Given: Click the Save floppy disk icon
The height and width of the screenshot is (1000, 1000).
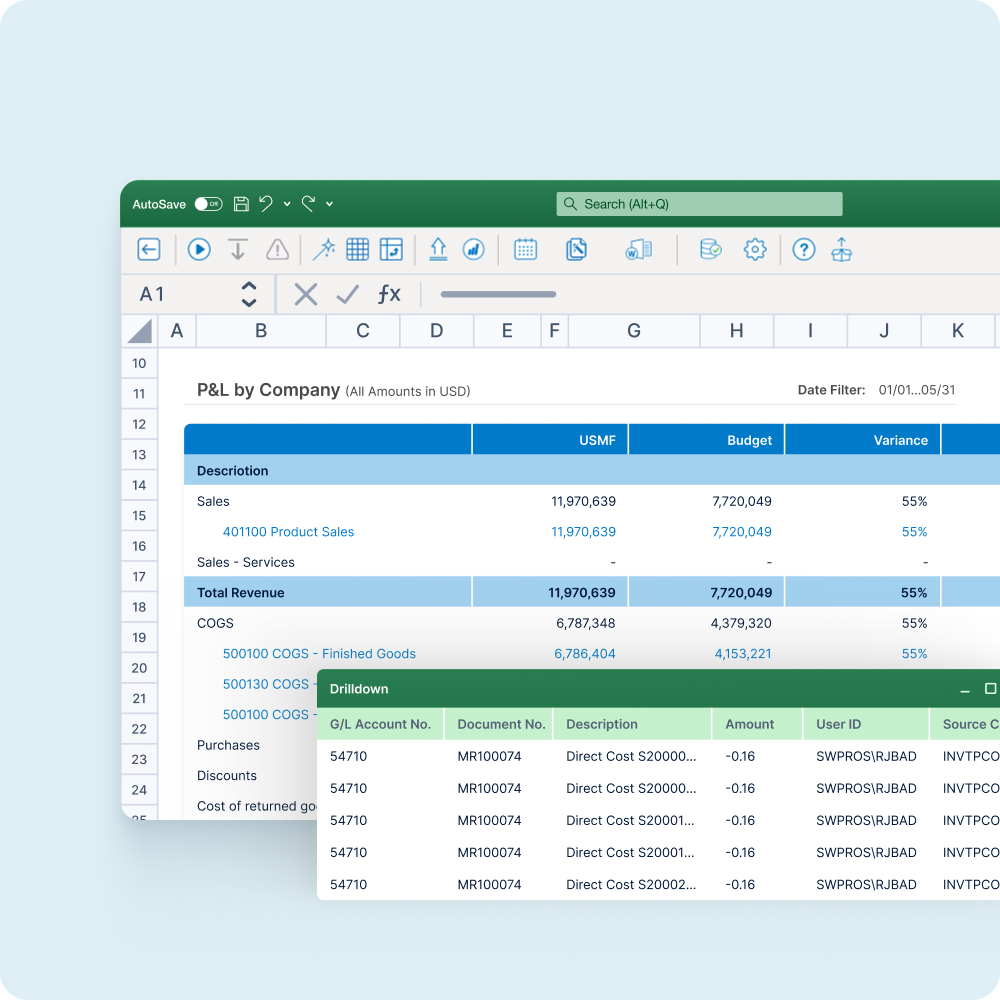Looking at the screenshot, I should [x=241, y=204].
